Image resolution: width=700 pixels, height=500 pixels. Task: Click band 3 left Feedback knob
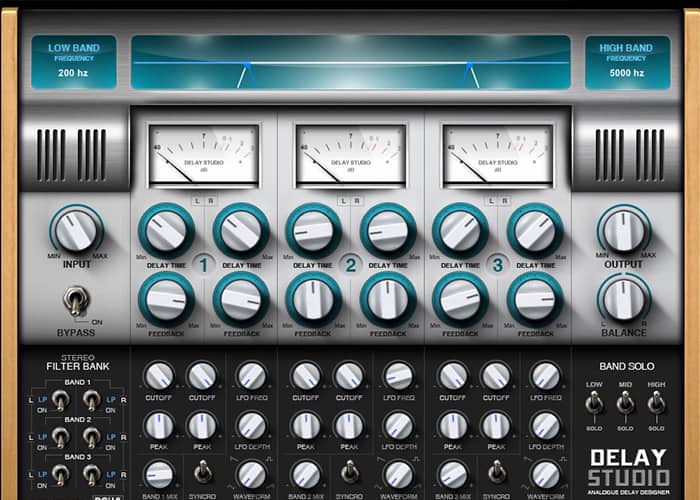(x=460, y=300)
